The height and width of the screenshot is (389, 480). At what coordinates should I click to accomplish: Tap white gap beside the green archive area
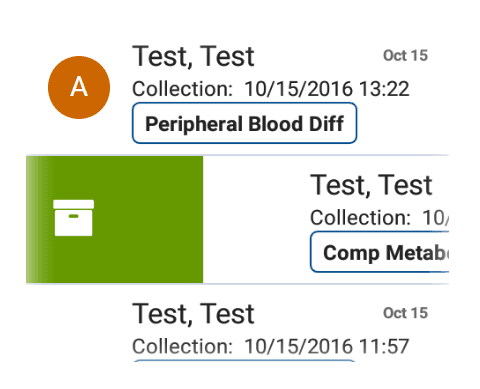pyautogui.click(x=256, y=219)
